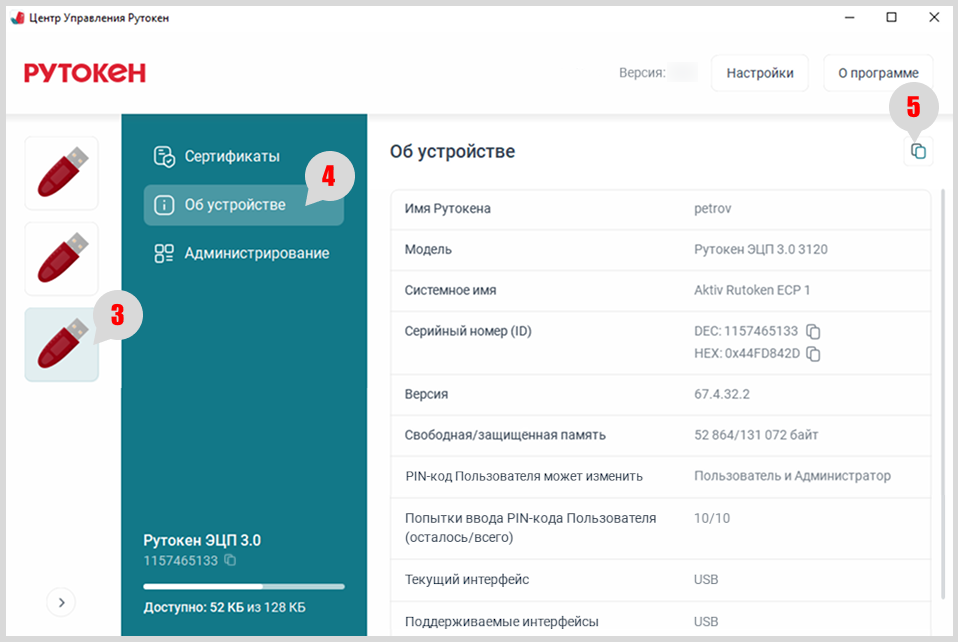Open the Сертификаты section
The width and height of the screenshot is (958, 642).
point(231,156)
